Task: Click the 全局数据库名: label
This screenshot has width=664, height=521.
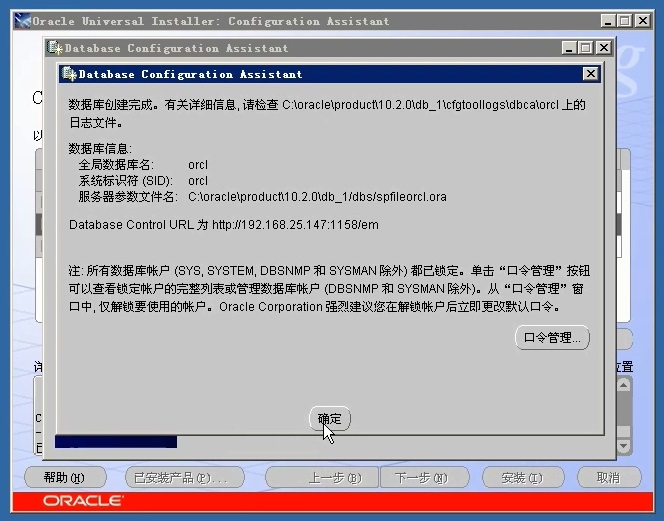Action: [x=116, y=165]
